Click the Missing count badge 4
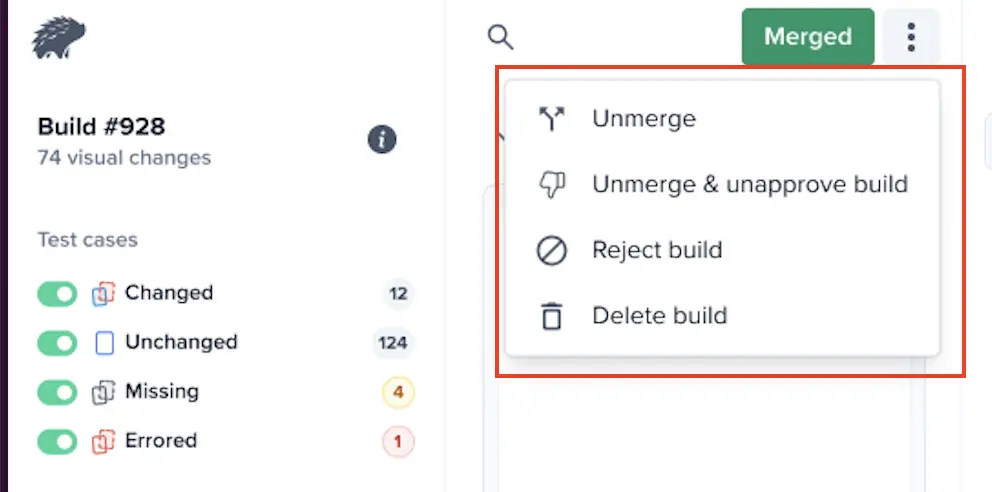This screenshot has width=992, height=492. (x=398, y=392)
